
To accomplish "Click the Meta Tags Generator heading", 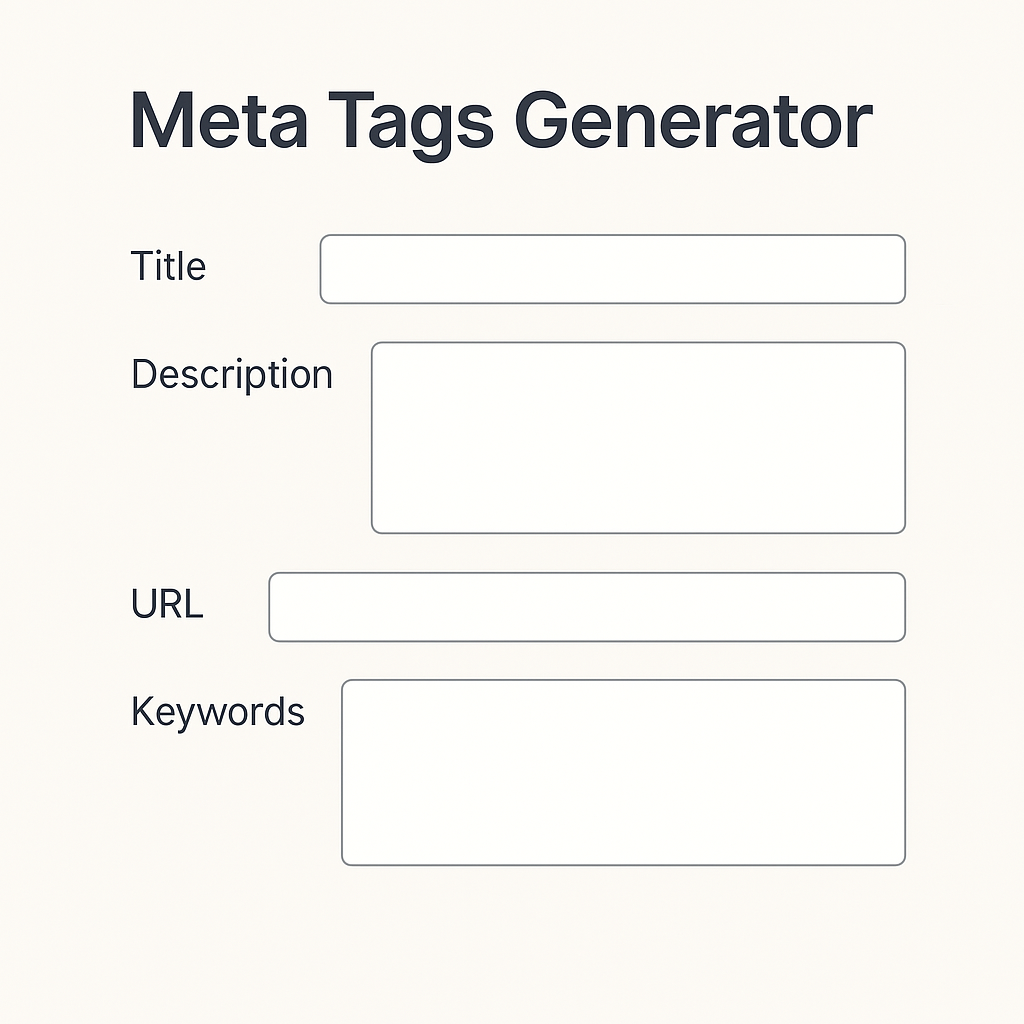I will [502, 124].
